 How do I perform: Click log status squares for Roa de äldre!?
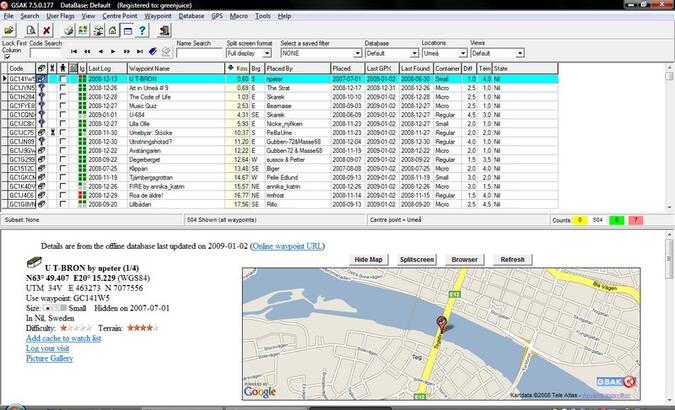(82, 195)
